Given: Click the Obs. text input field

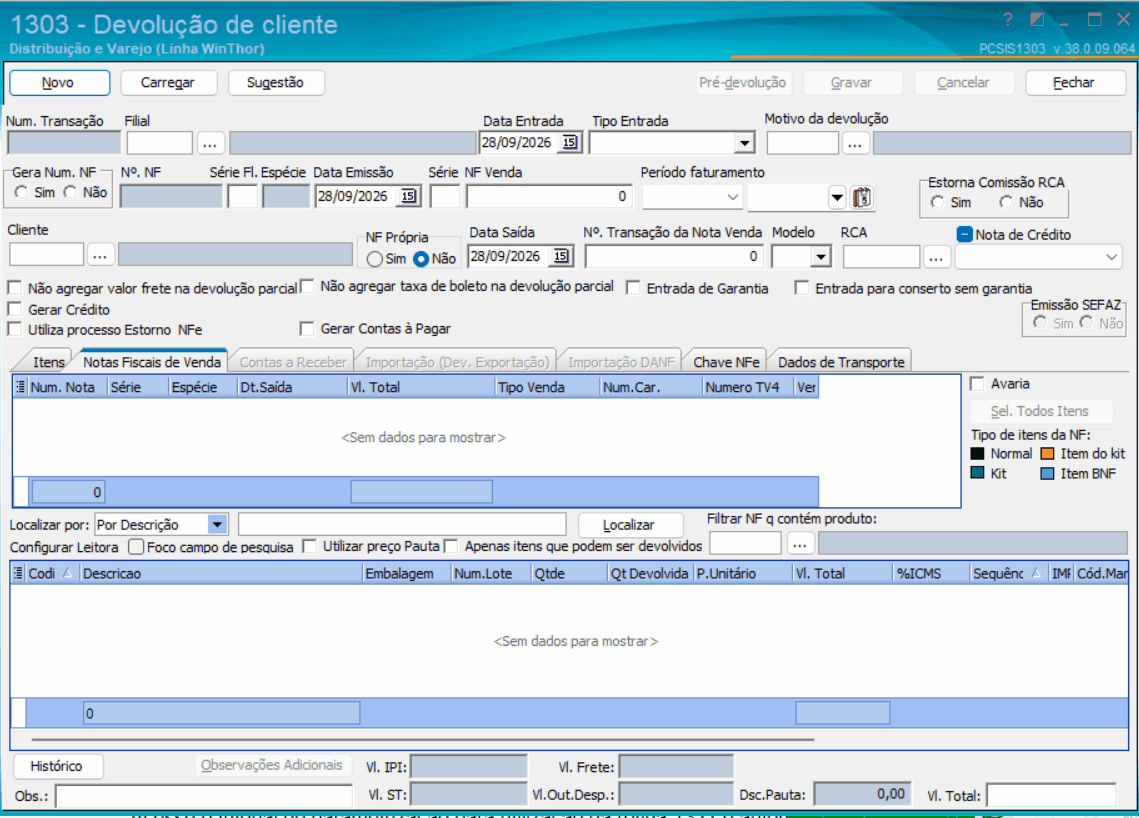Looking at the screenshot, I should click(x=203, y=796).
